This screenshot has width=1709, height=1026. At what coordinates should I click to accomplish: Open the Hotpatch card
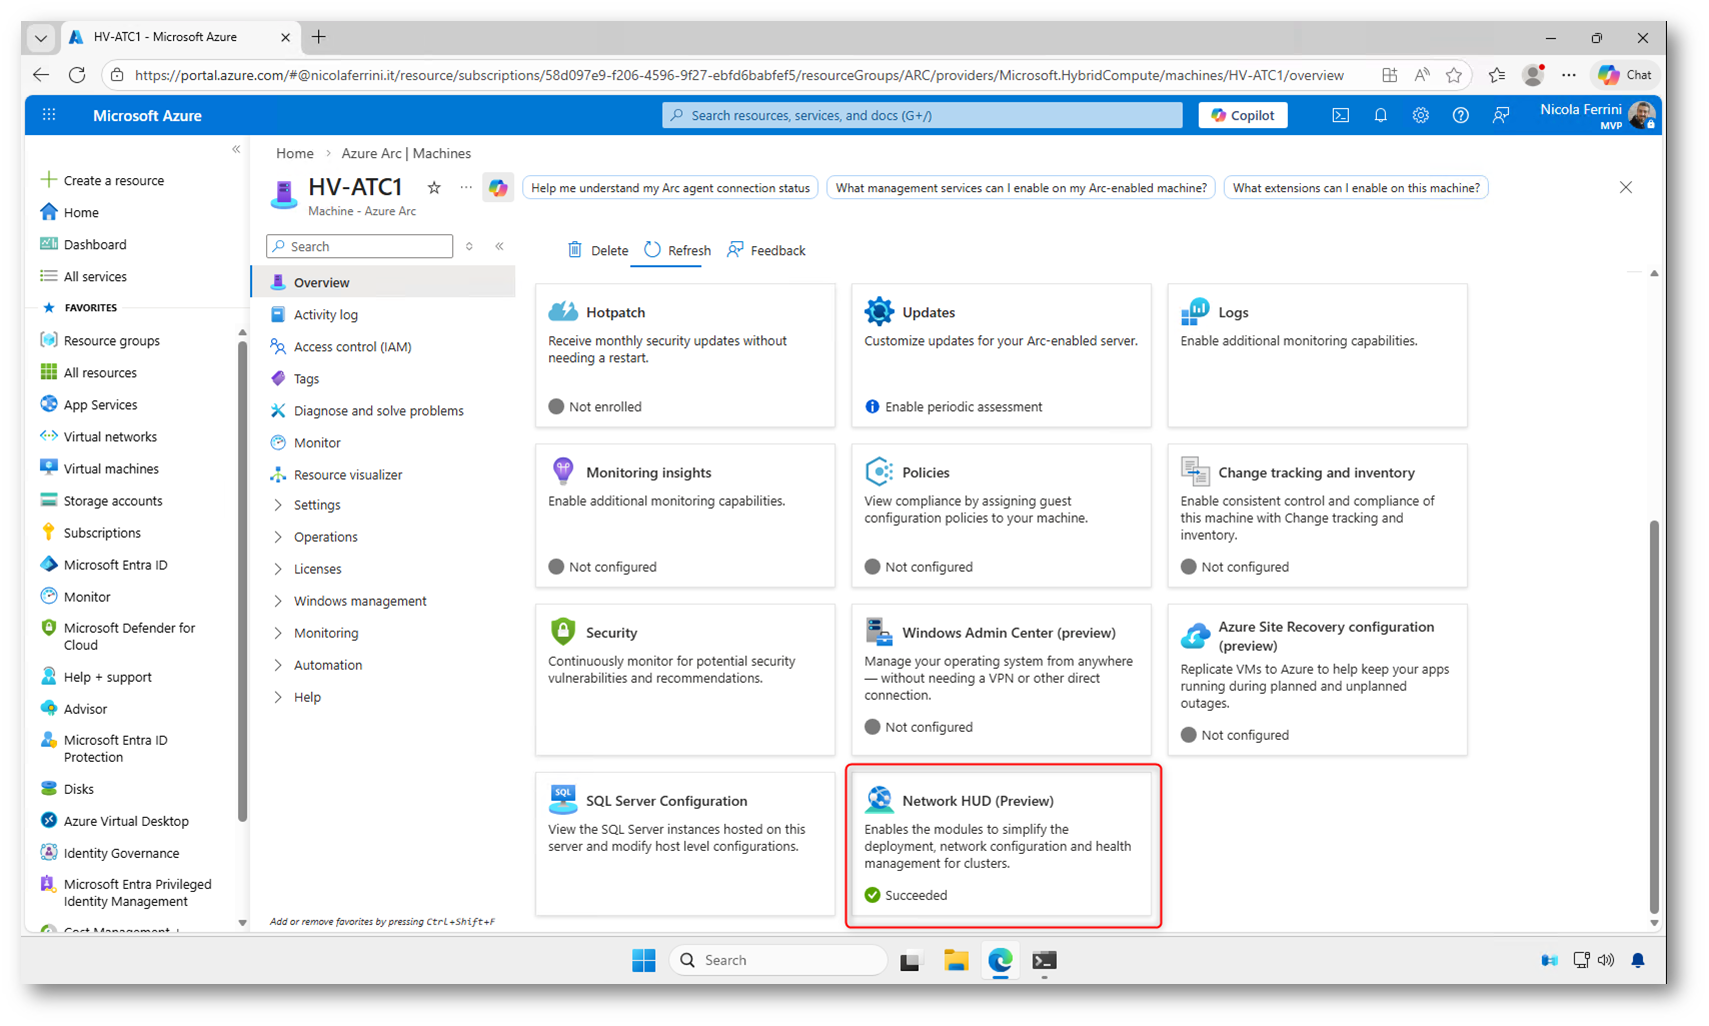coord(685,355)
